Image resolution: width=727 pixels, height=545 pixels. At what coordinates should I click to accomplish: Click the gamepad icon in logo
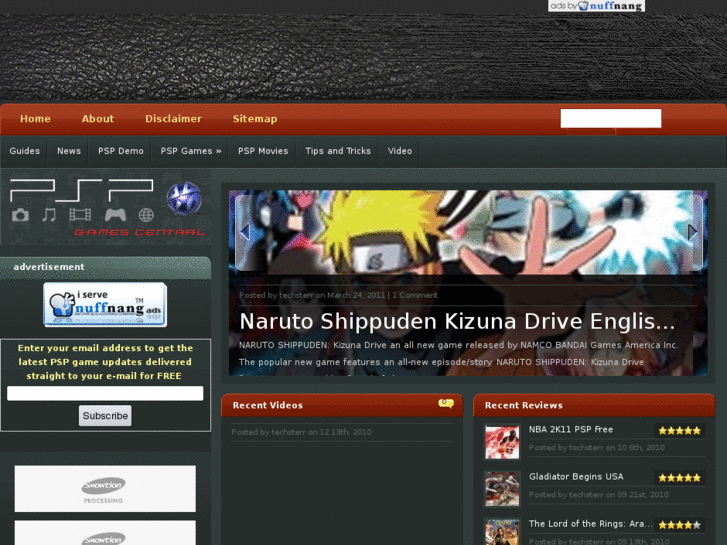pos(115,215)
